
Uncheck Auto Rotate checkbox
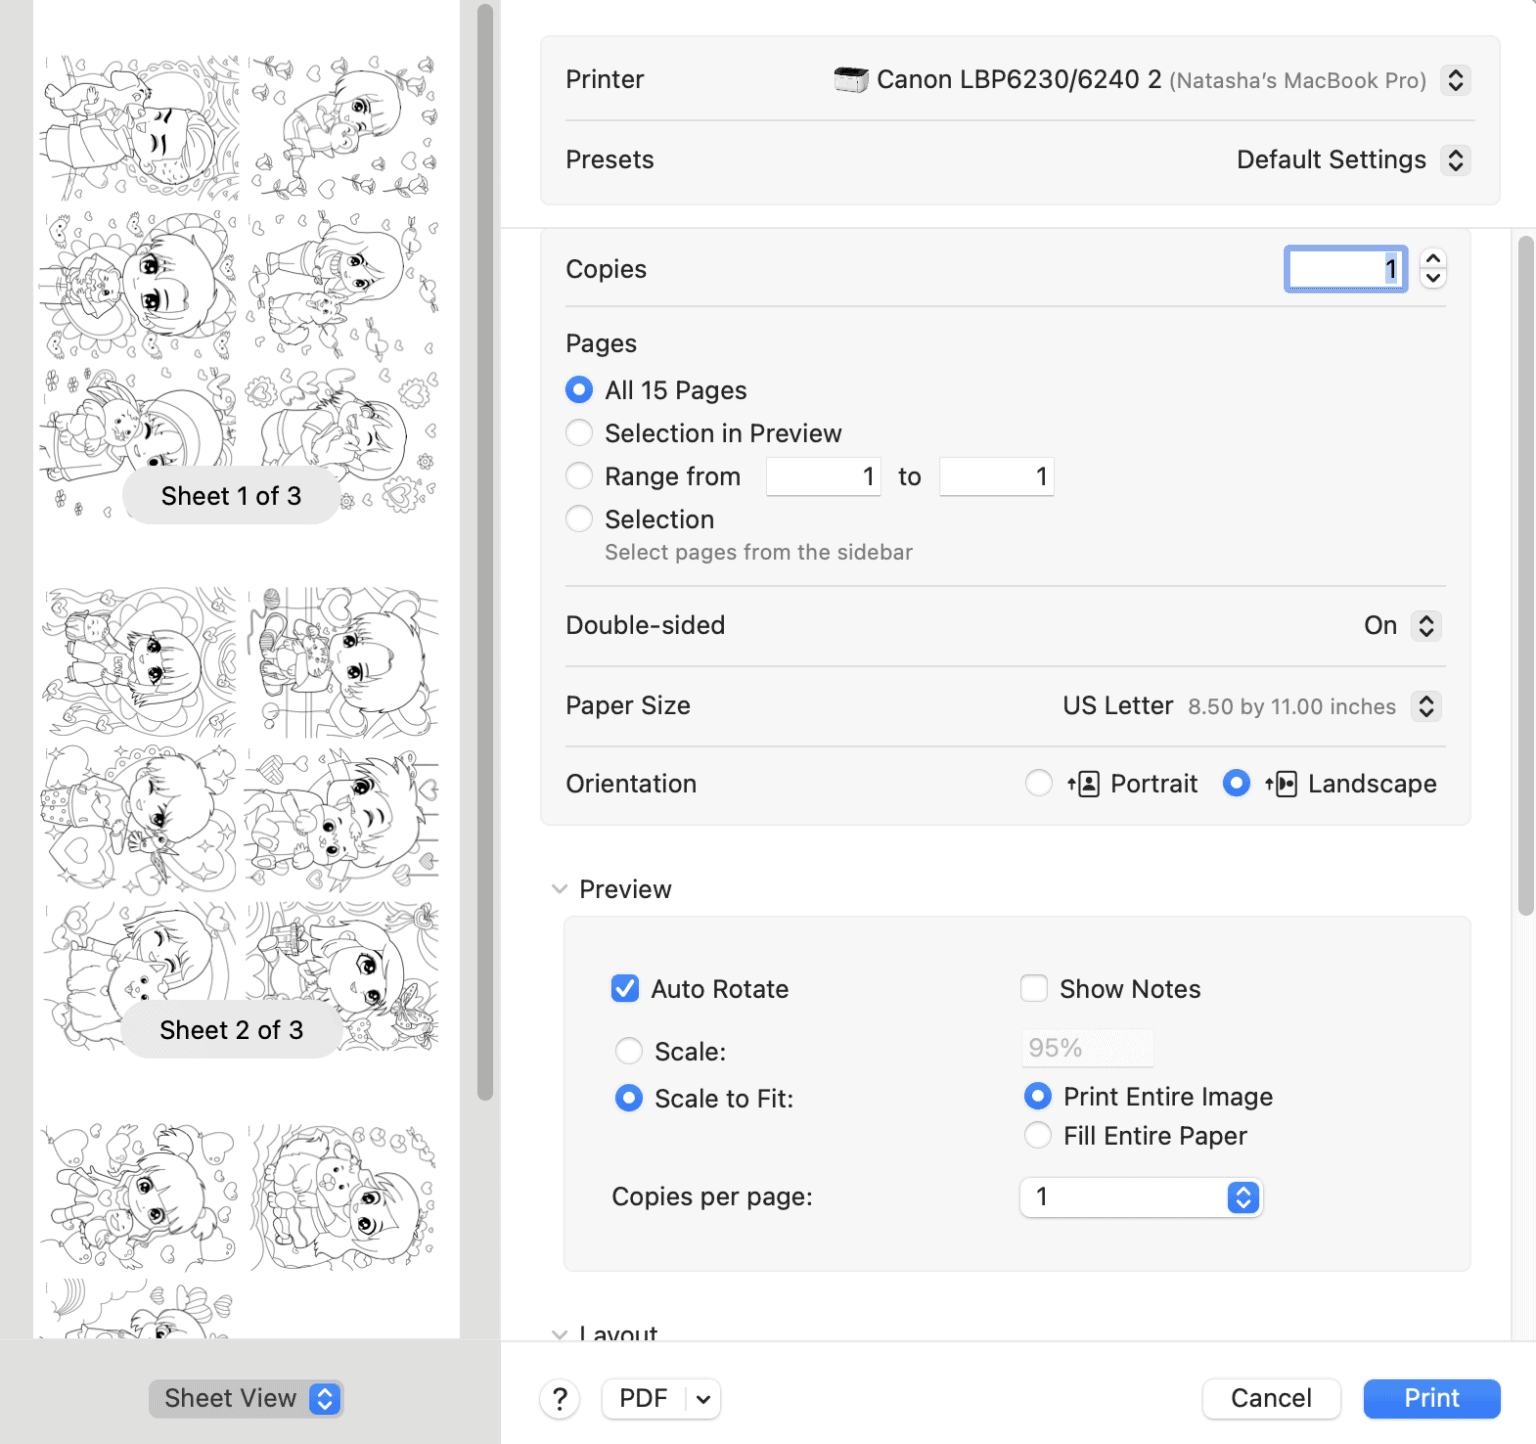coord(625,989)
